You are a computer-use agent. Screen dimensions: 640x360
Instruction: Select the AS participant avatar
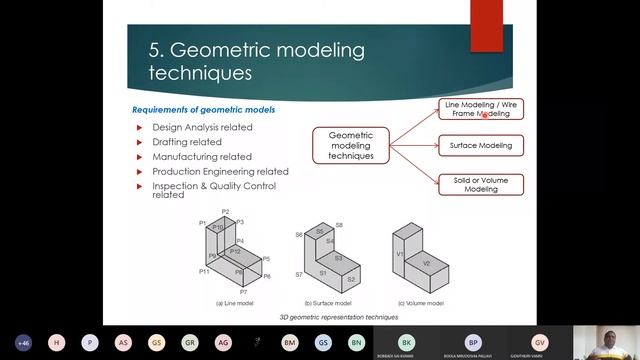coord(123,343)
